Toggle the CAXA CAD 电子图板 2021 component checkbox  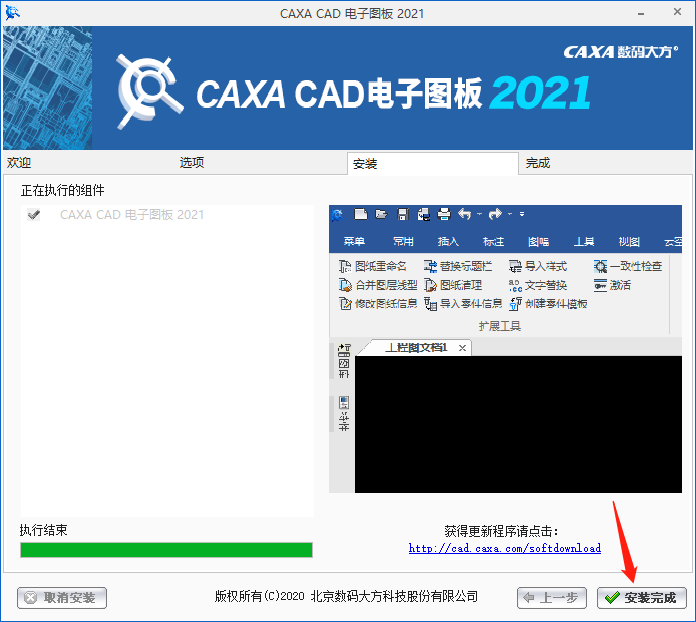coord(33,215)
